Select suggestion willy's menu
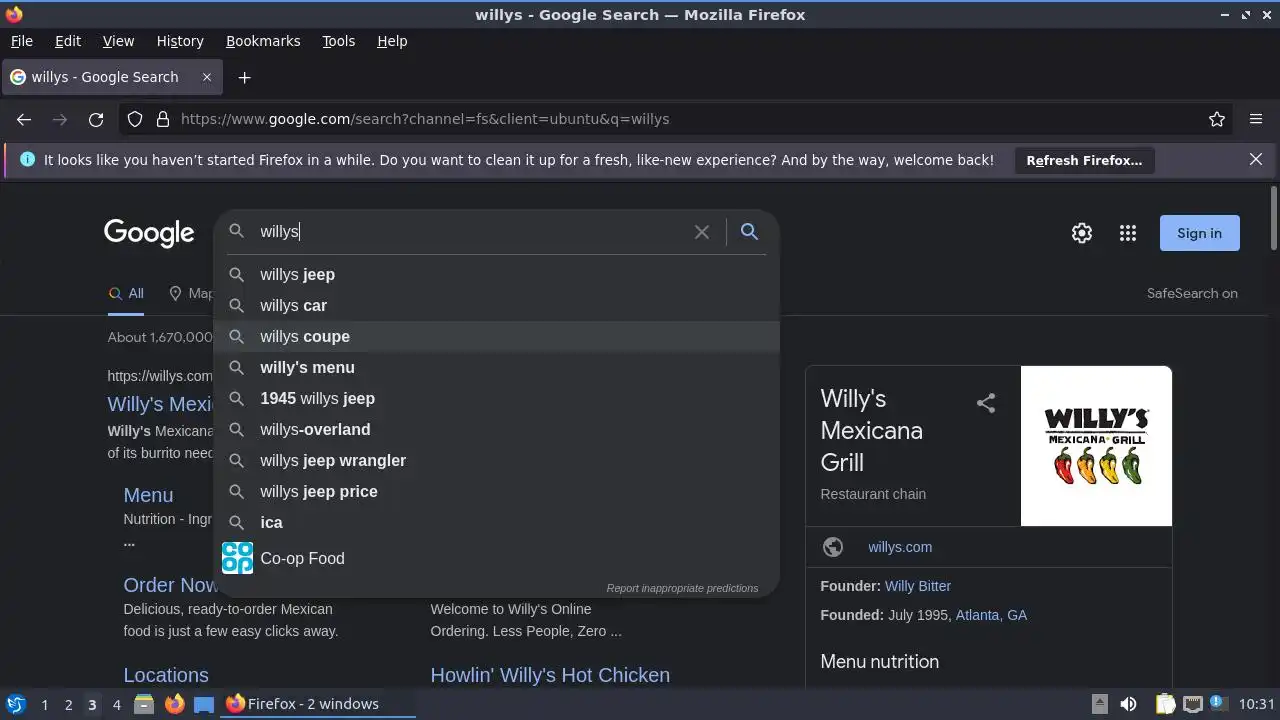 coord(496,367)
